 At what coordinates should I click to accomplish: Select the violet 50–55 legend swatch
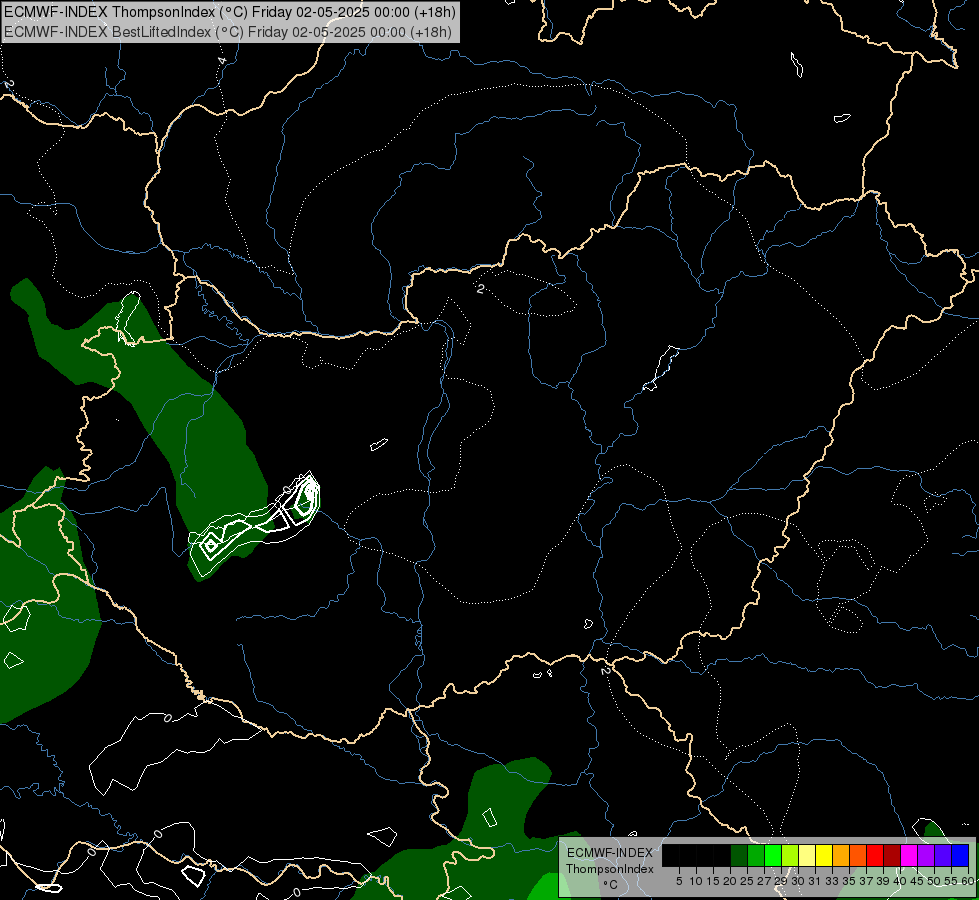943,855
